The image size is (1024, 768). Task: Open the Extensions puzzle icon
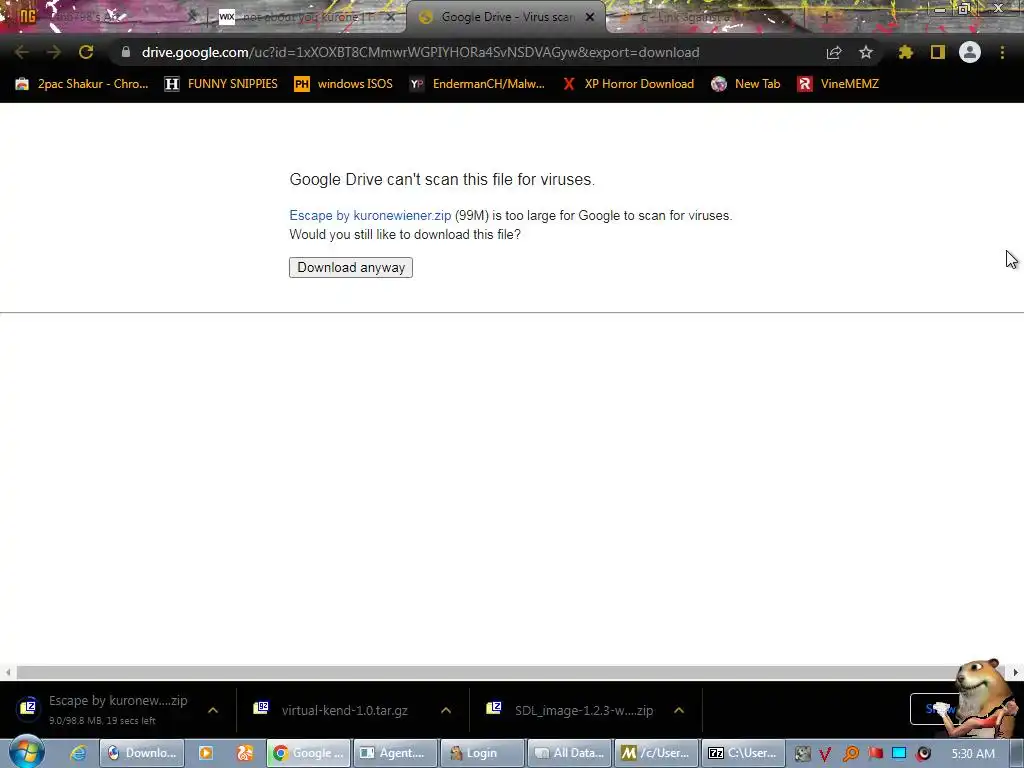click(x=905, y=52)
